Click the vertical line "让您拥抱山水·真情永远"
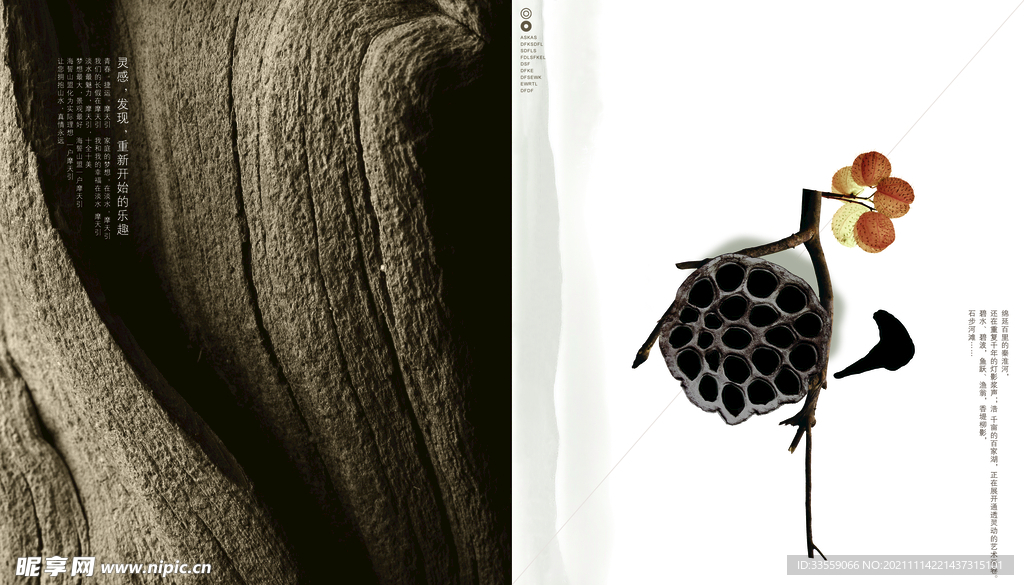The width and height of the screenshot is (1024, 585). 61,101
